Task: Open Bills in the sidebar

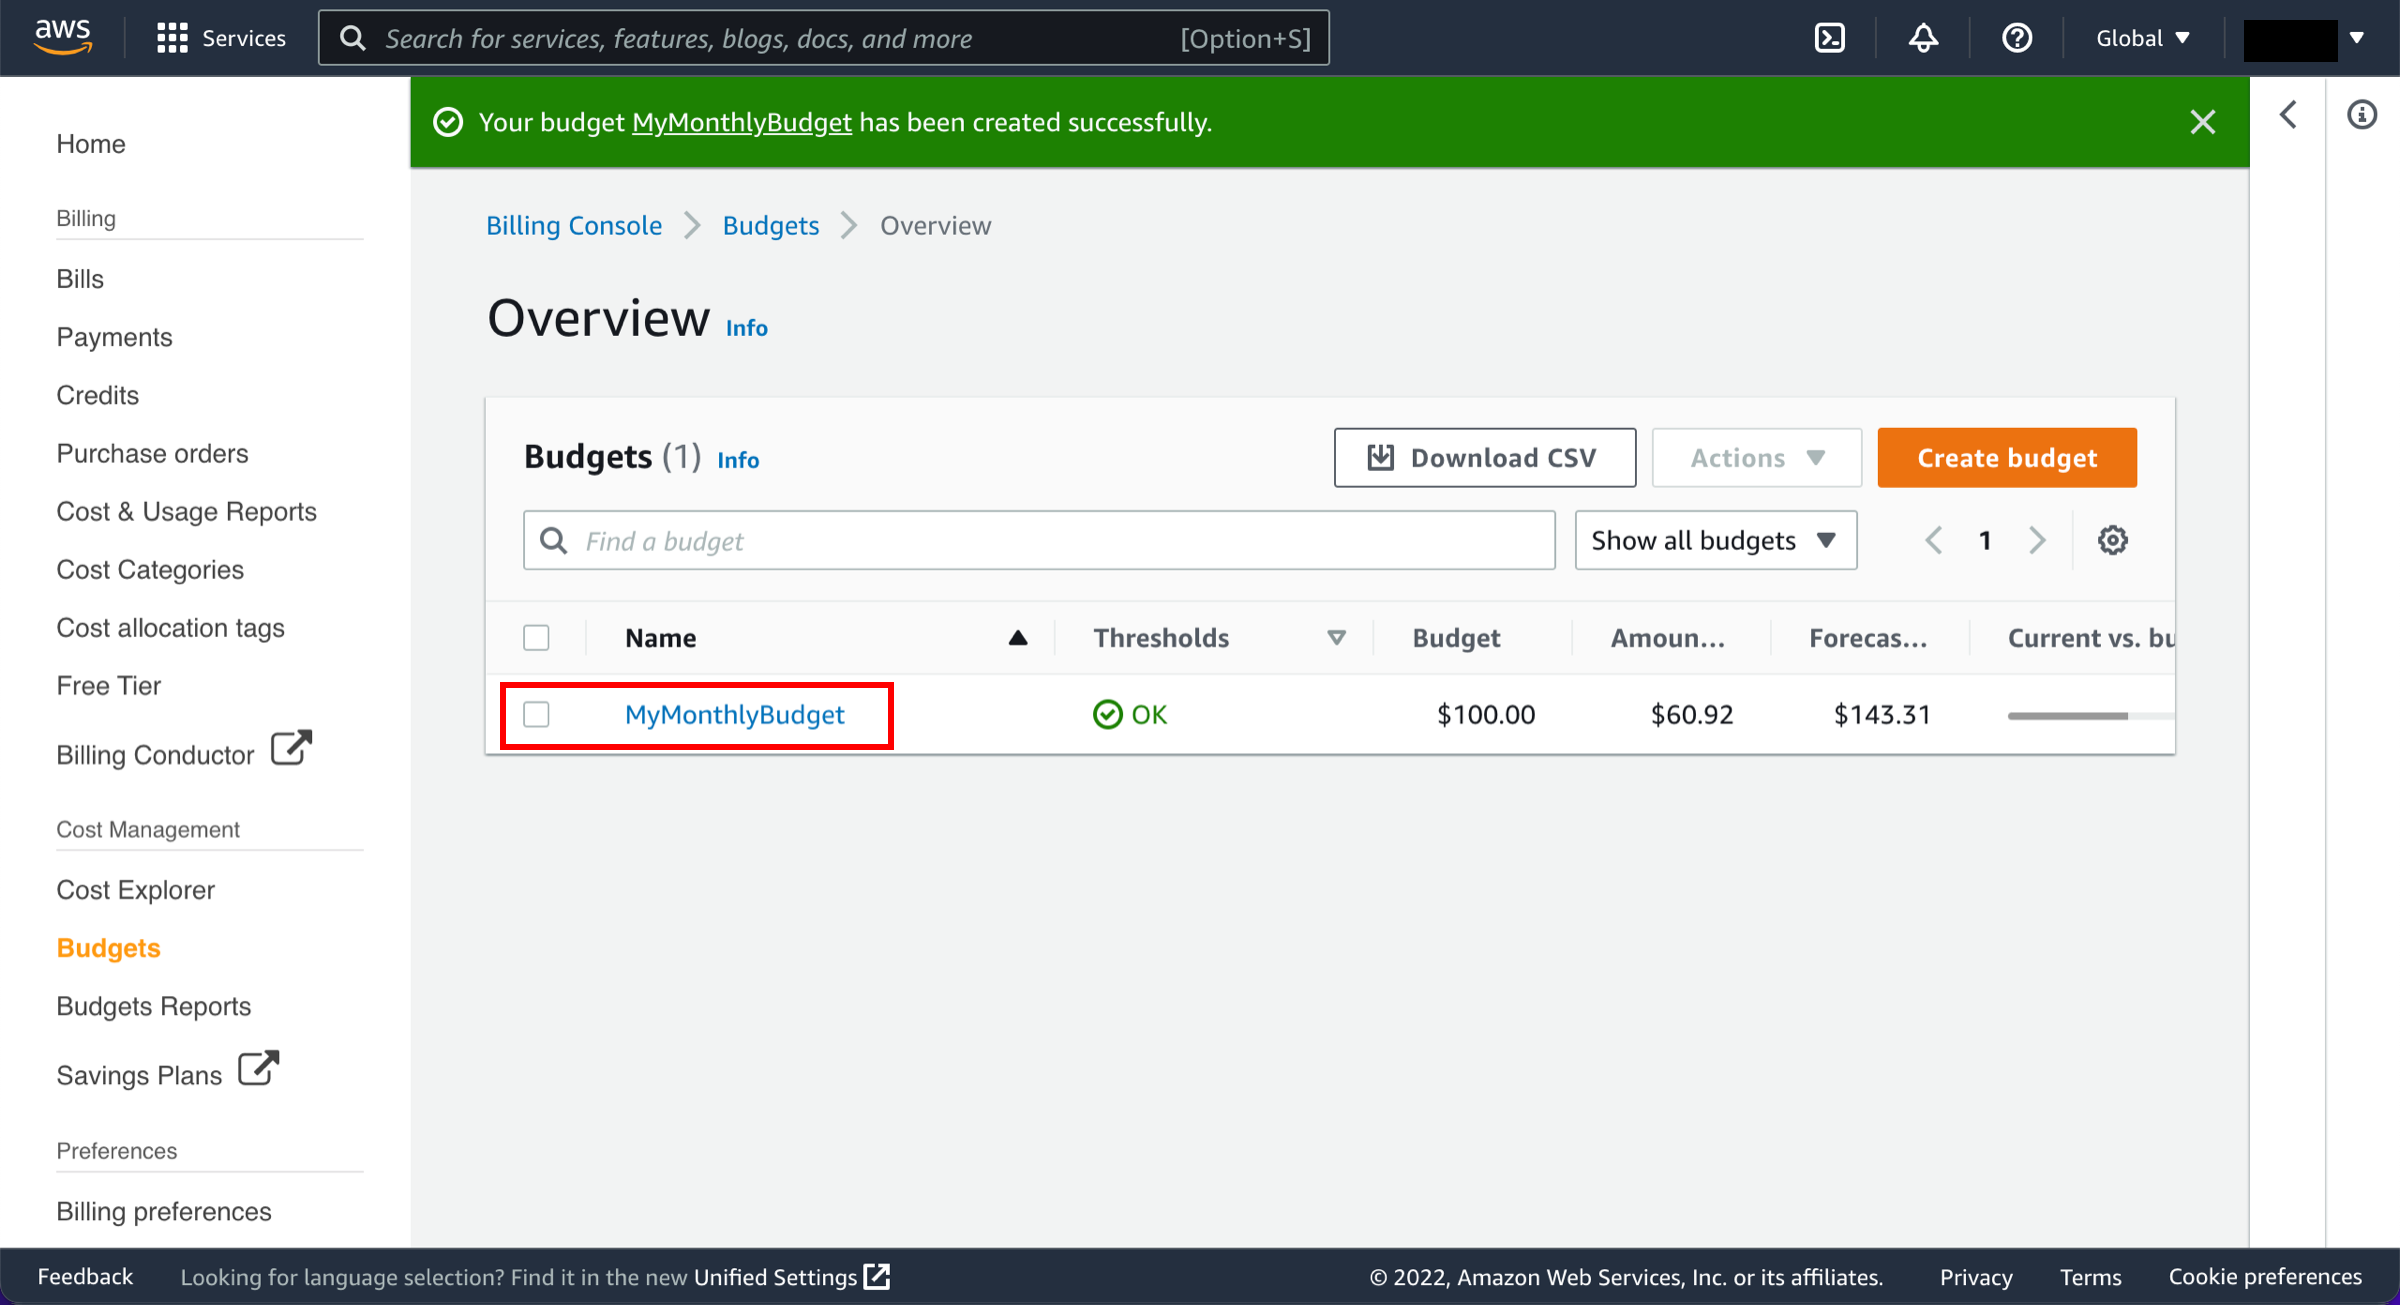Action: pyautogui.click(x=80, y=279)
